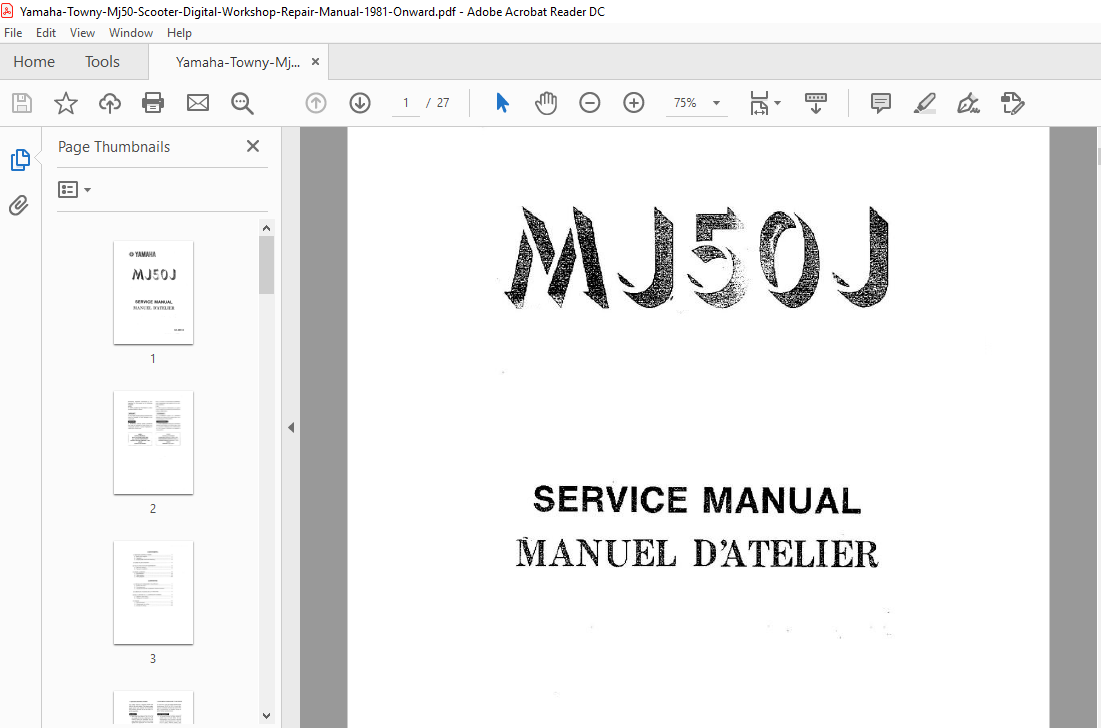Select page 1 thumbnail
Viewport: 1101px width, 728px height.
point(153,293)
